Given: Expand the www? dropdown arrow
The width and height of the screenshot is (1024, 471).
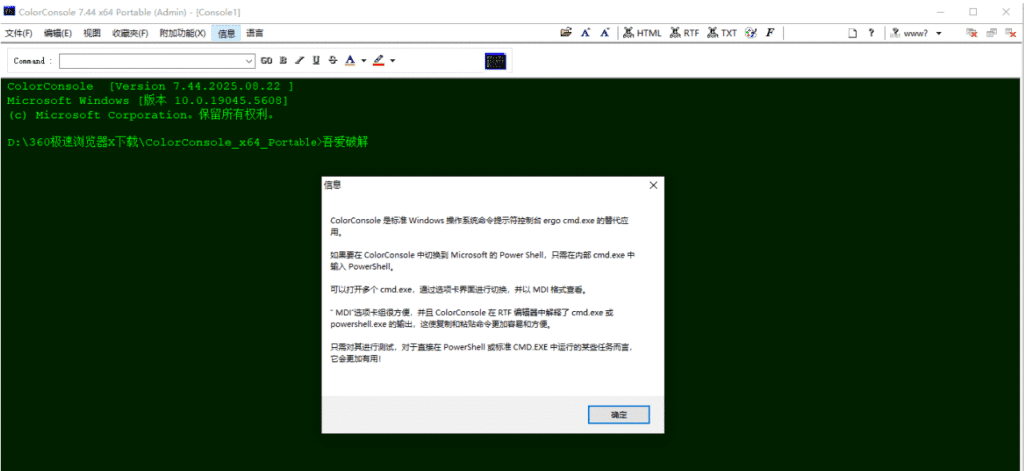Looking at the screenshot, I should [x=938, y=33].
